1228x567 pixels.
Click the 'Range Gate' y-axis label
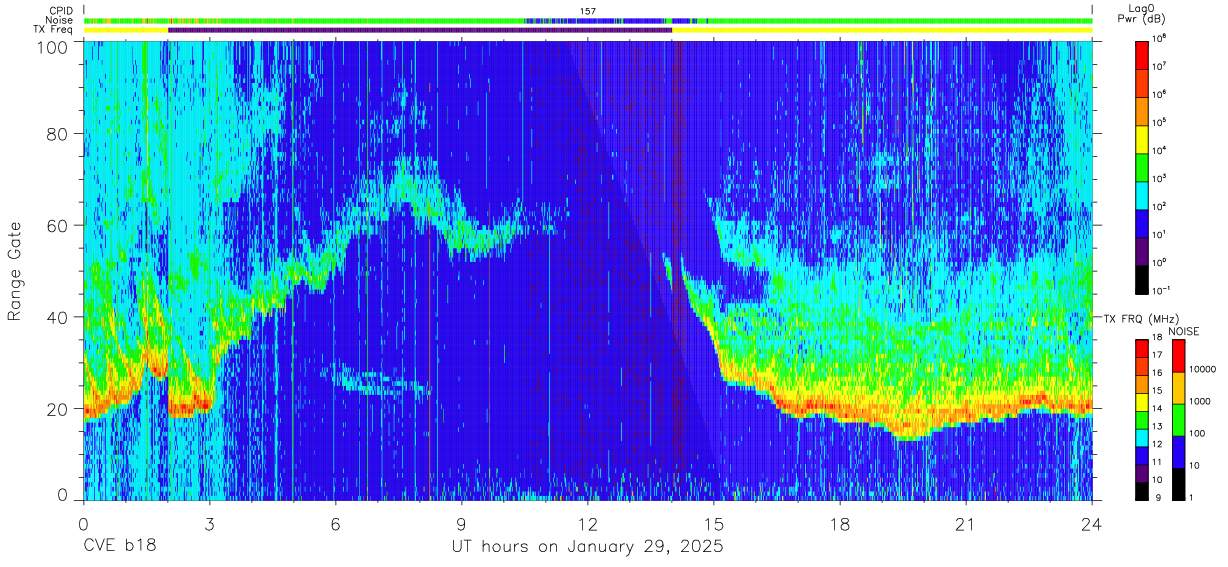16,271
